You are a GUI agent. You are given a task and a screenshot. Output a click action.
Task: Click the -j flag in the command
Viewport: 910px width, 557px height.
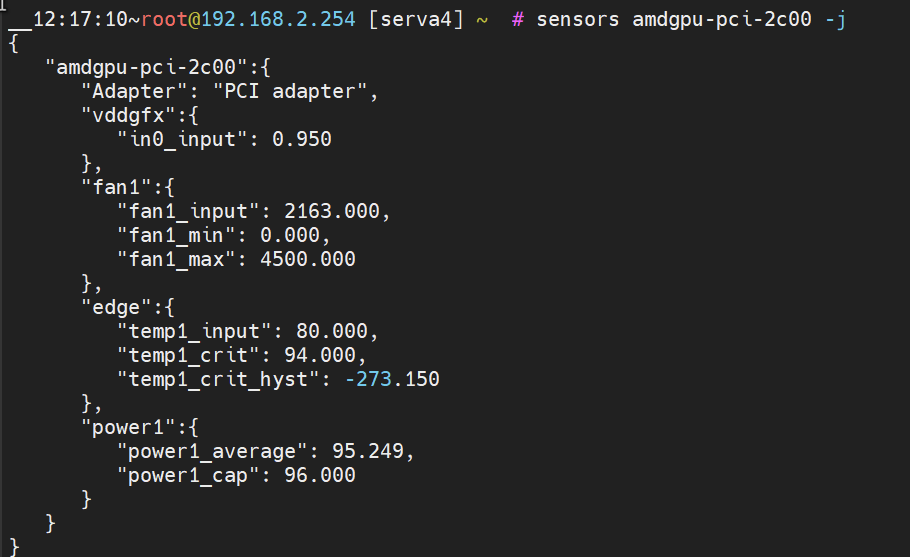(835, 20)
